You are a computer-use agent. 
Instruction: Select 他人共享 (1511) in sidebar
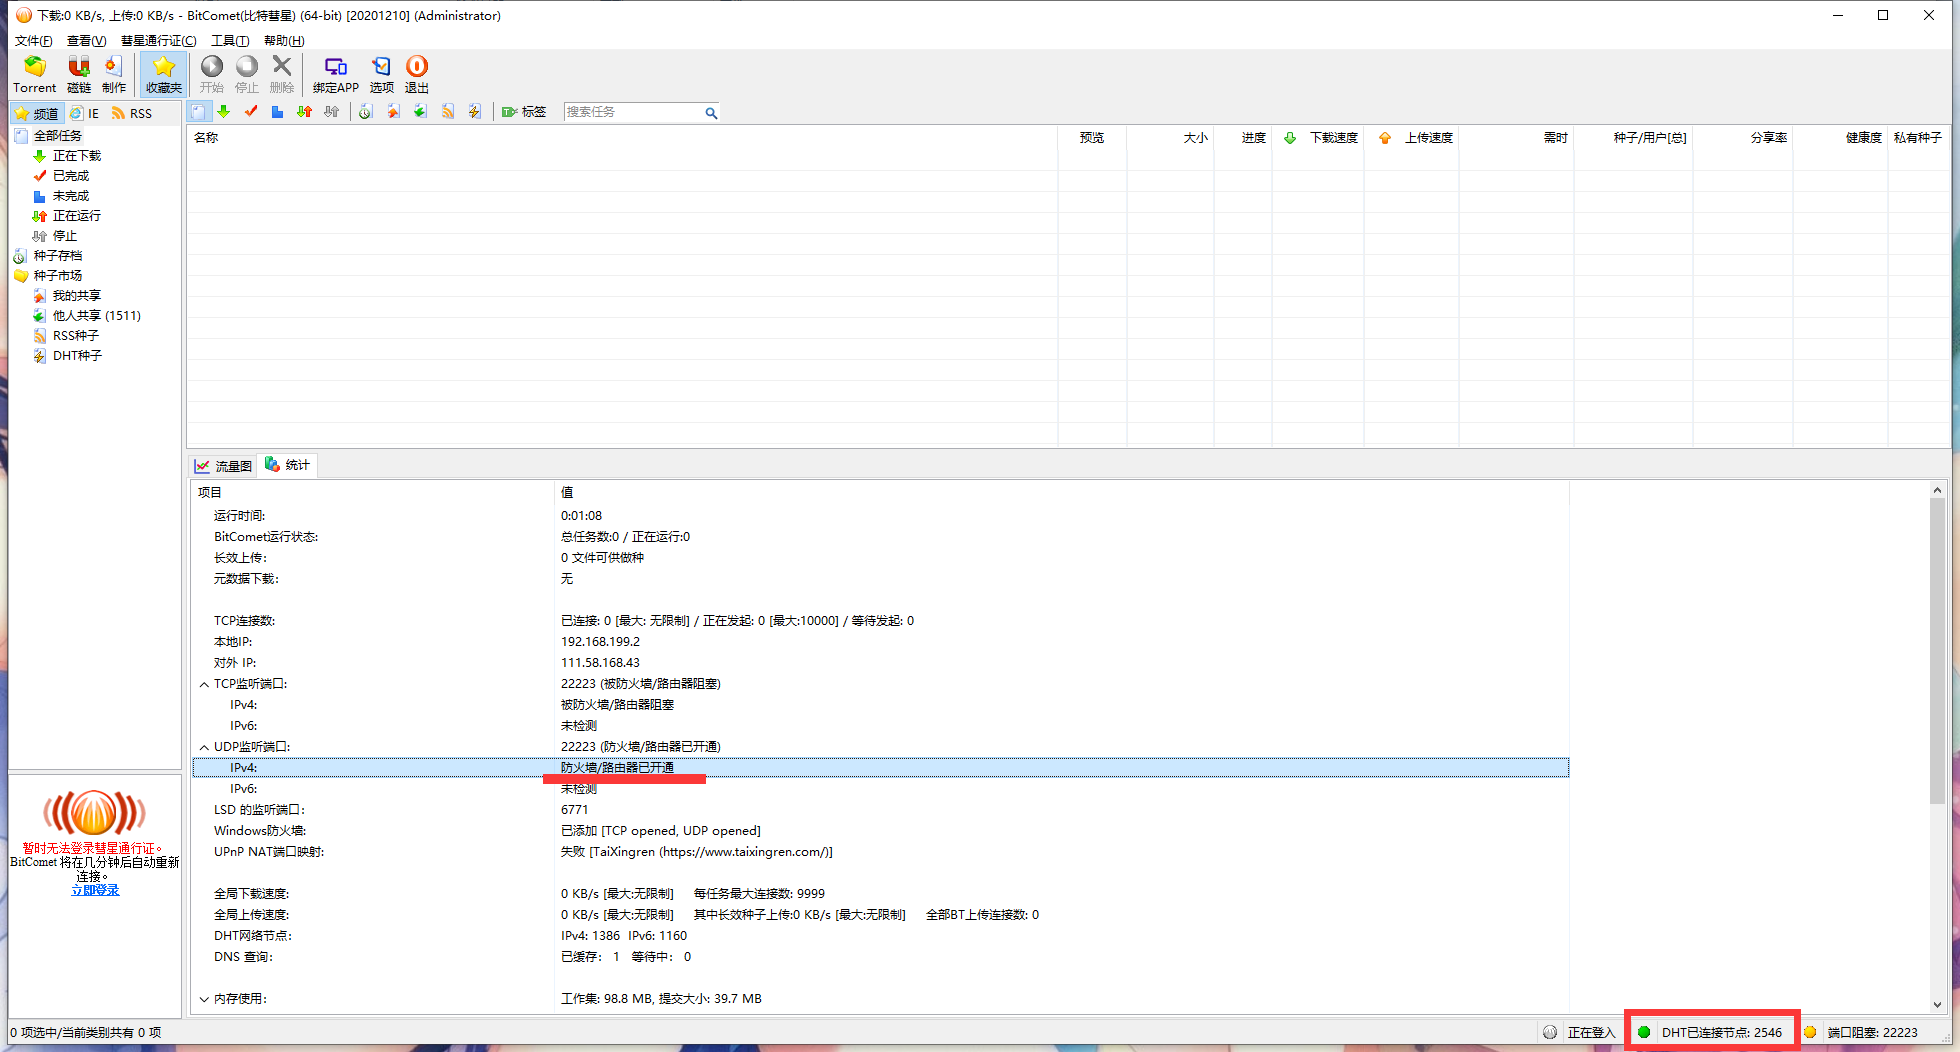pyautogui.click(x=97, y=315)
